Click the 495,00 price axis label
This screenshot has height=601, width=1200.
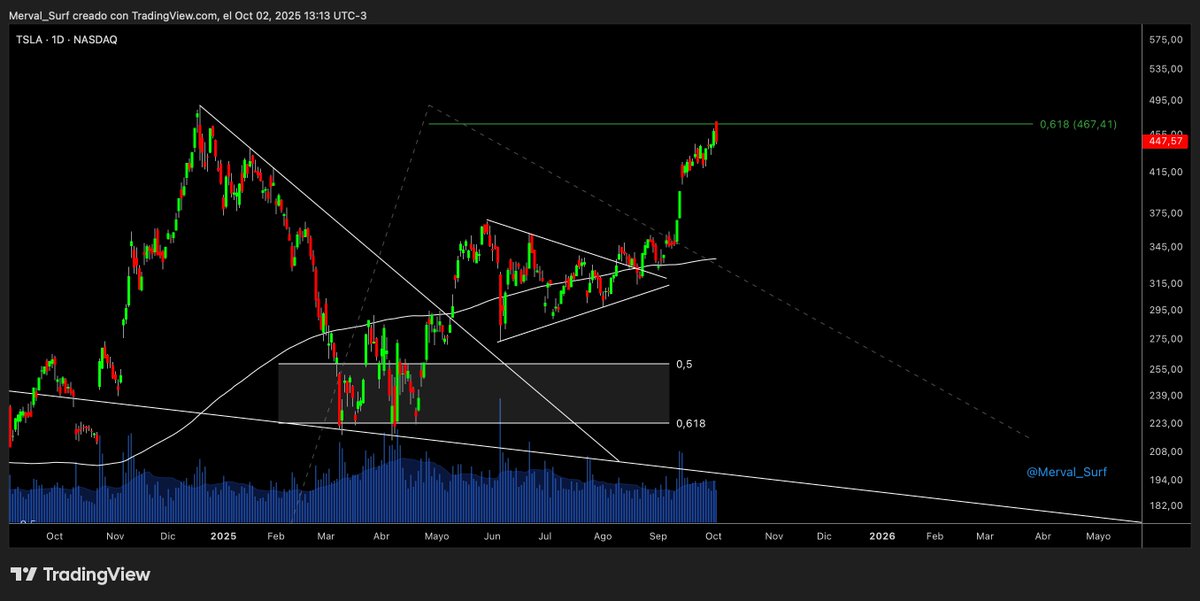click(1167, 101)
